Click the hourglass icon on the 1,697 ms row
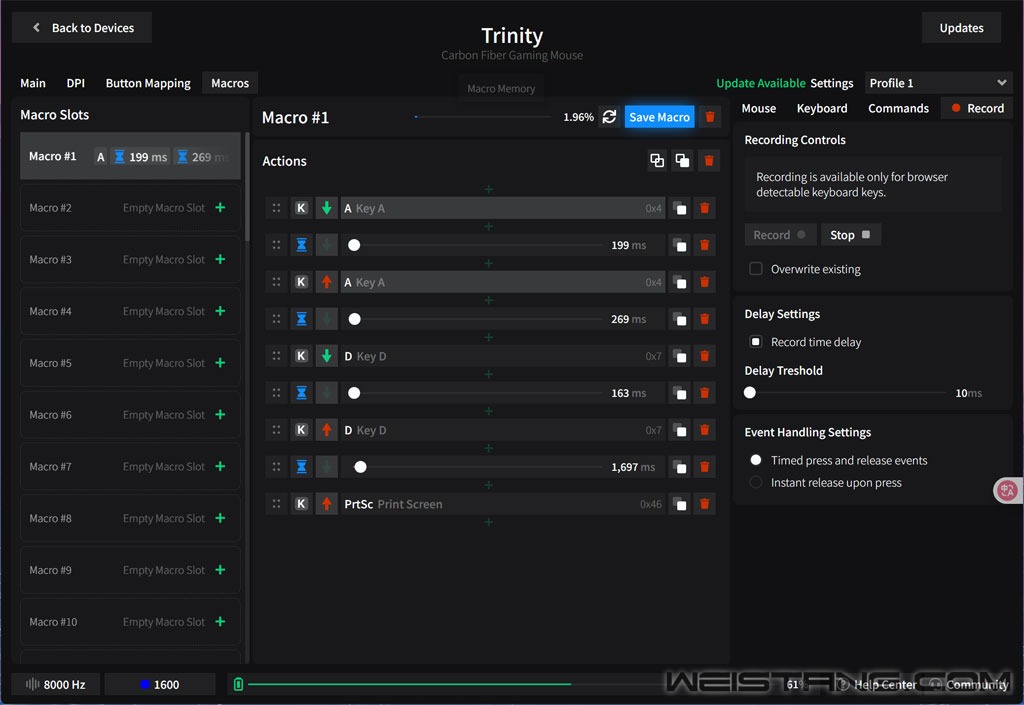This screenshot has height=705, width=1024. [301, 467]
